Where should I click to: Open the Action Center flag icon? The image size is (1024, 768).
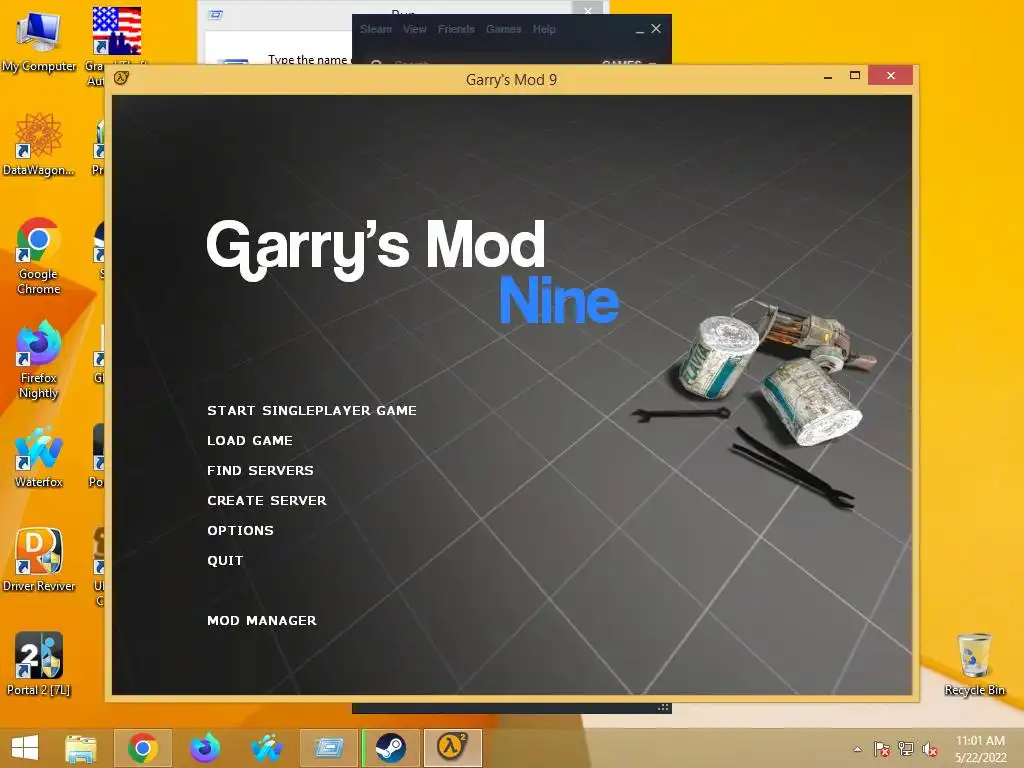(x=882, y=749)
